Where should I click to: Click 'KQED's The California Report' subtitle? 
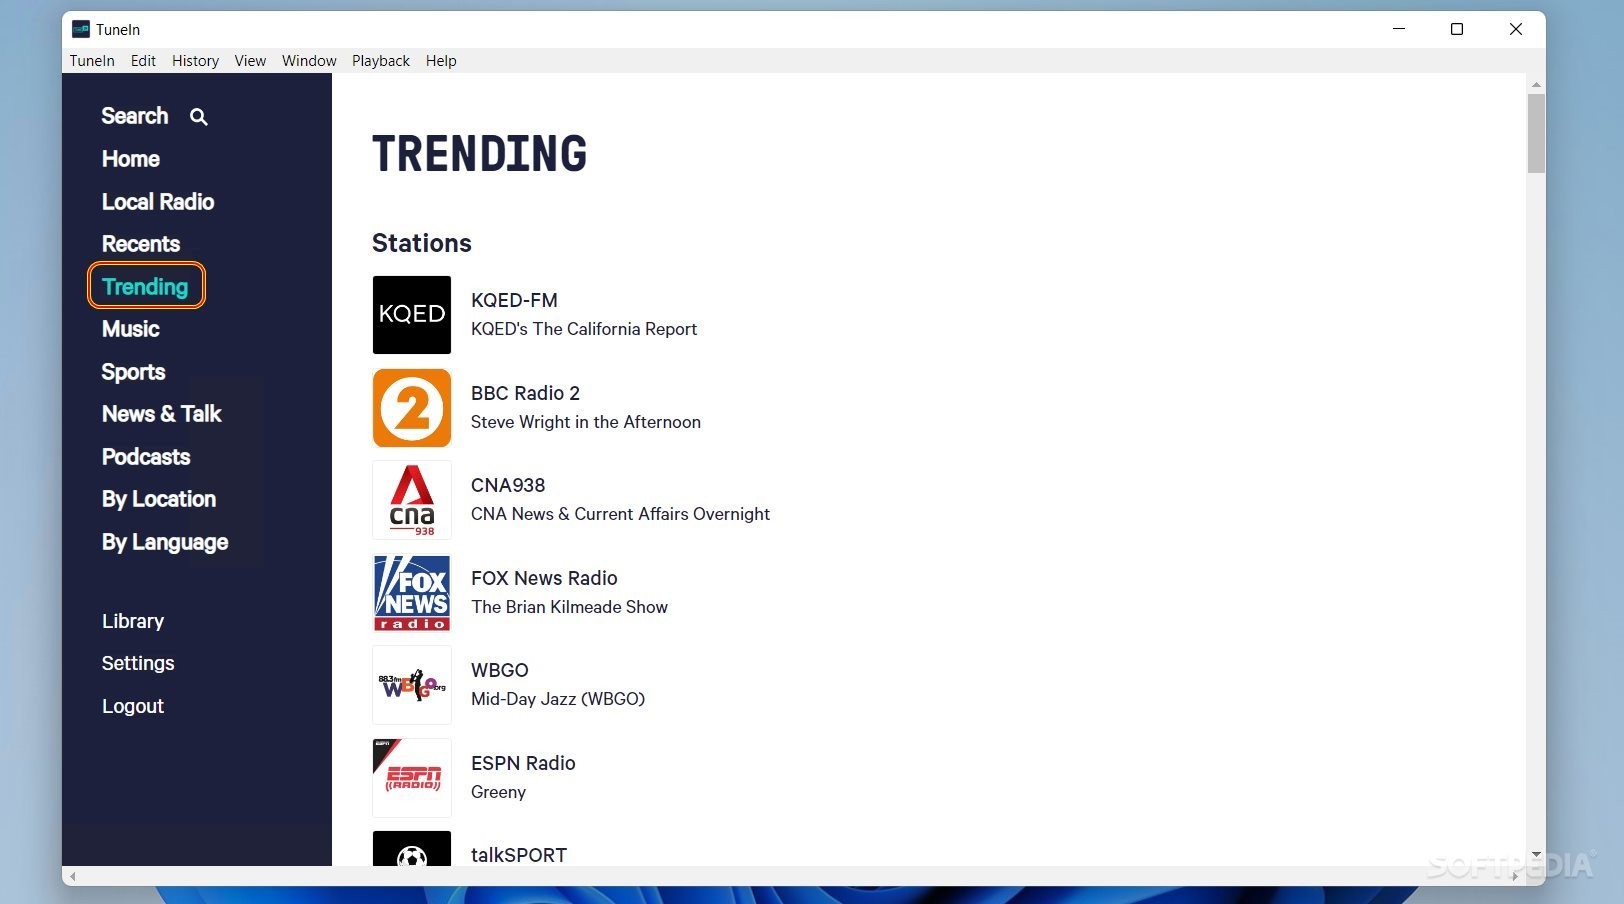click(x=584, y=329)
